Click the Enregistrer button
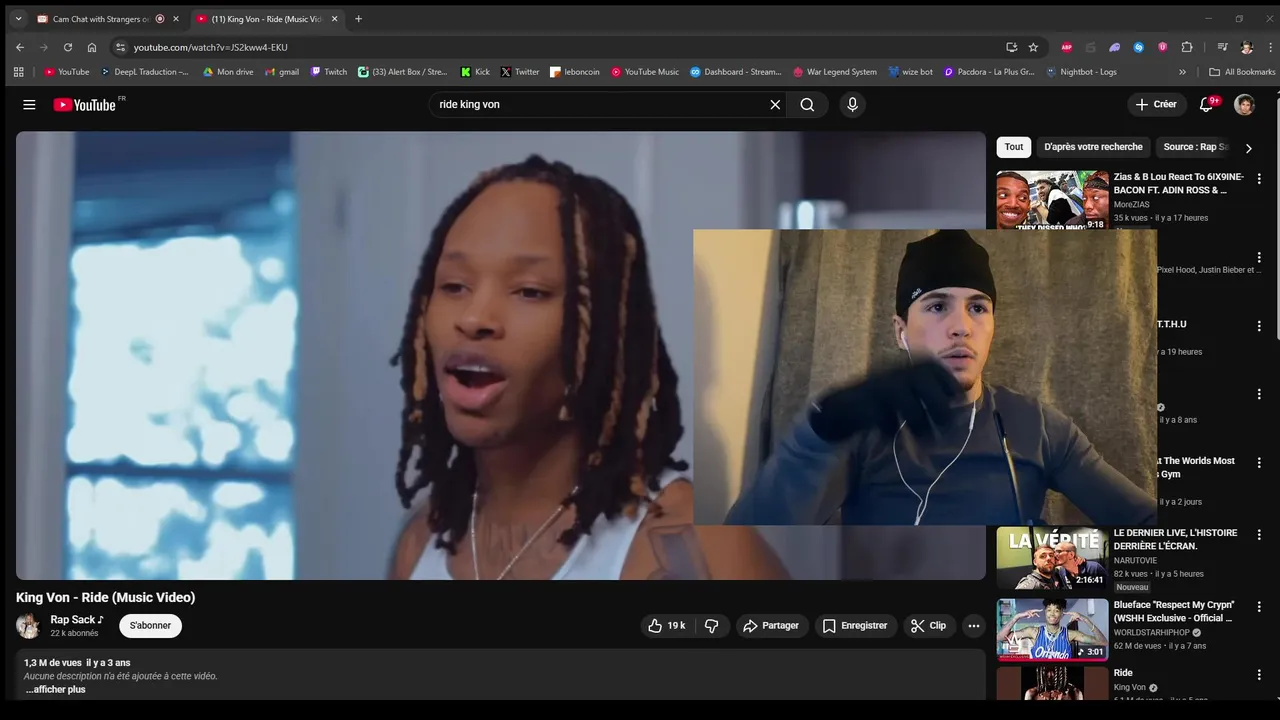Image resolution: width=1280 pixels, height=720 pixels. point(855,626)
